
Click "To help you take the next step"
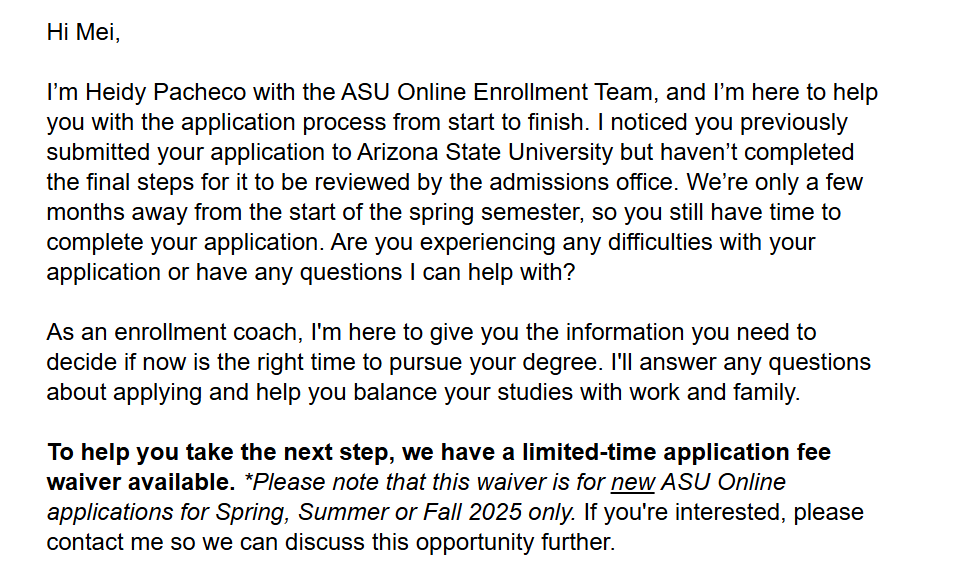click(x=217, y=453)
